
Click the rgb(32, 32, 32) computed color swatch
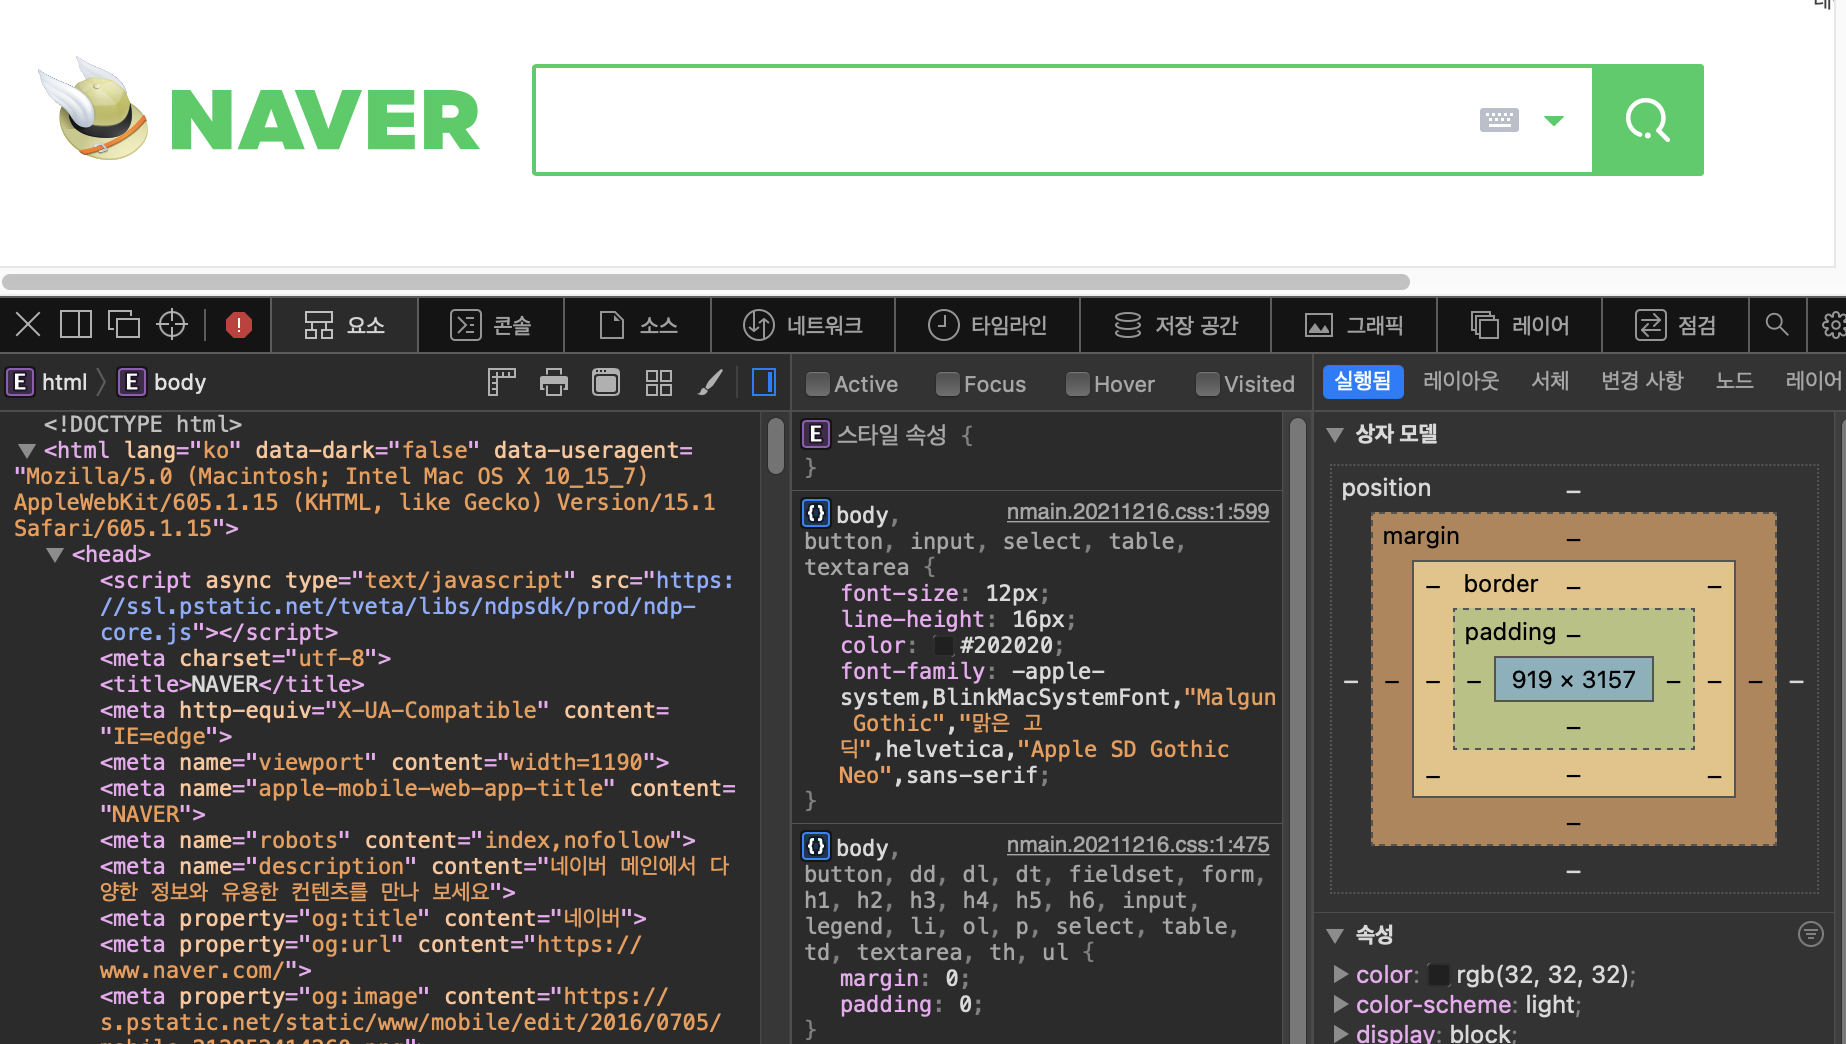coord(1439,974)
